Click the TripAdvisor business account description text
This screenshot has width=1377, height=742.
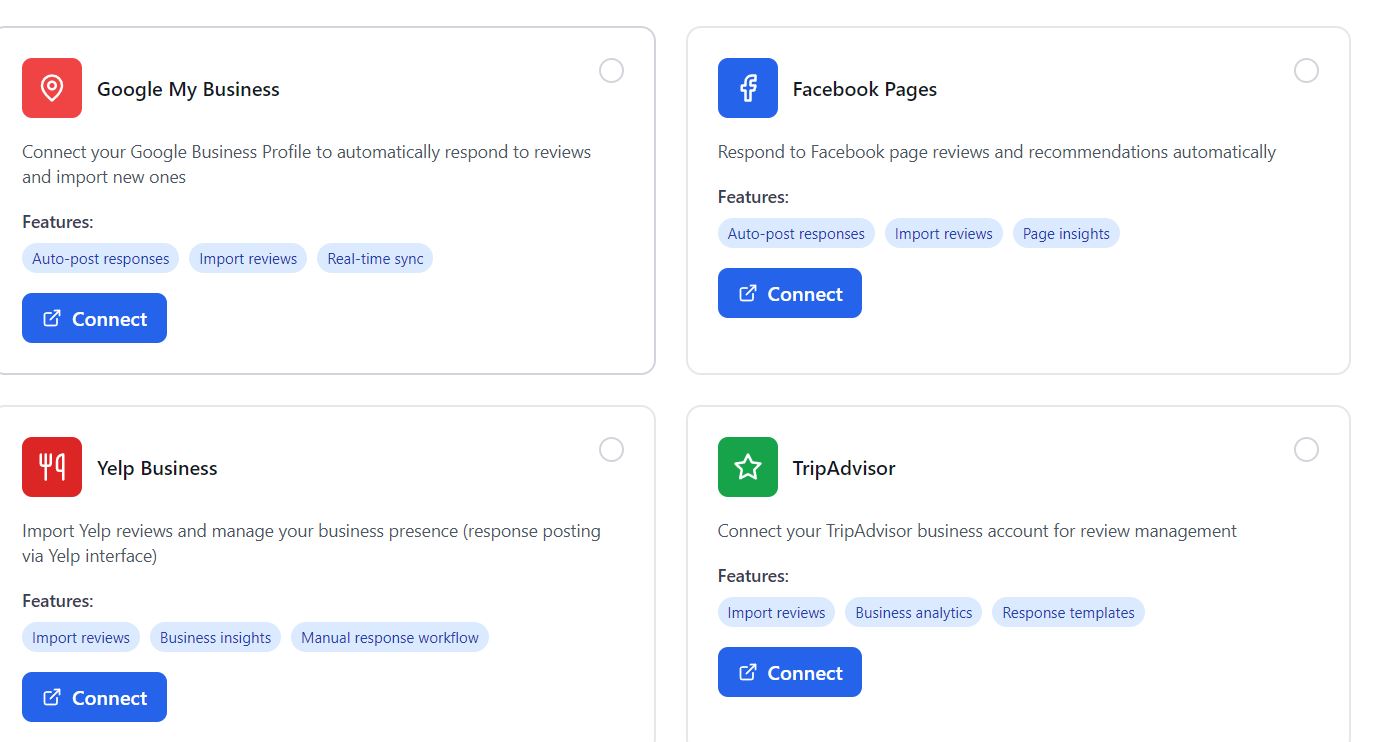(977, 531)
